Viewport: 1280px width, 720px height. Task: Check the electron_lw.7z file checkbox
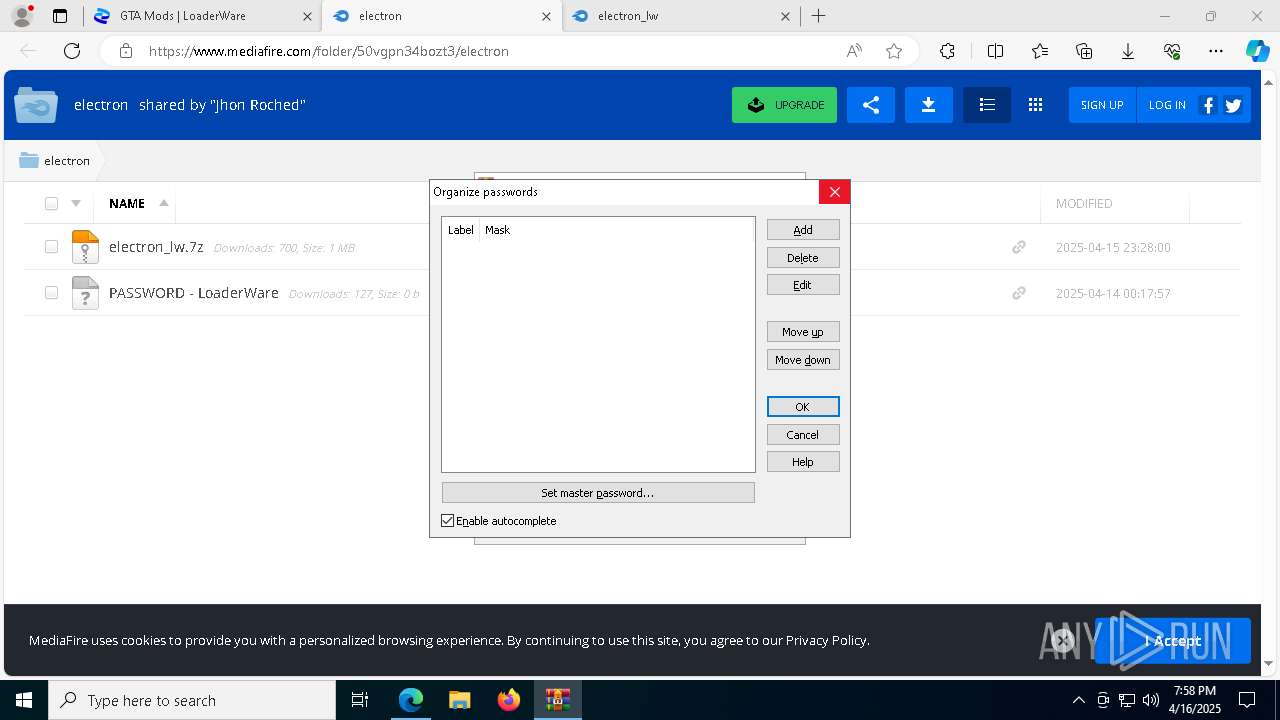51,247
